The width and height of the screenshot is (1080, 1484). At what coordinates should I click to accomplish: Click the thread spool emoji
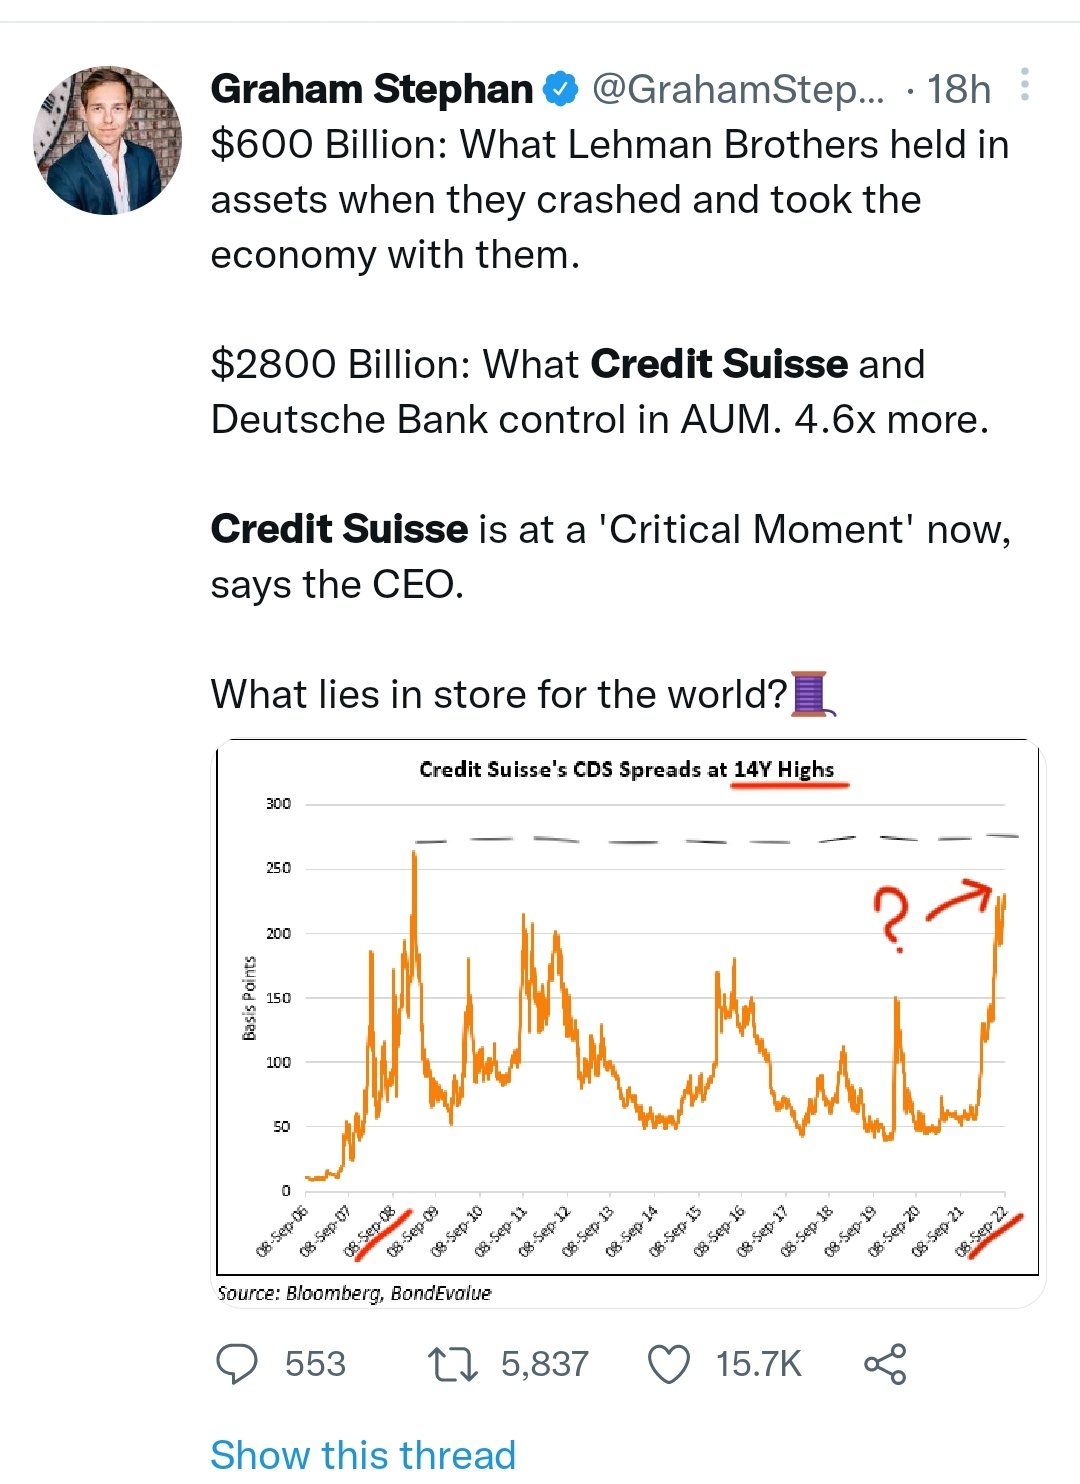click(812, 694)
